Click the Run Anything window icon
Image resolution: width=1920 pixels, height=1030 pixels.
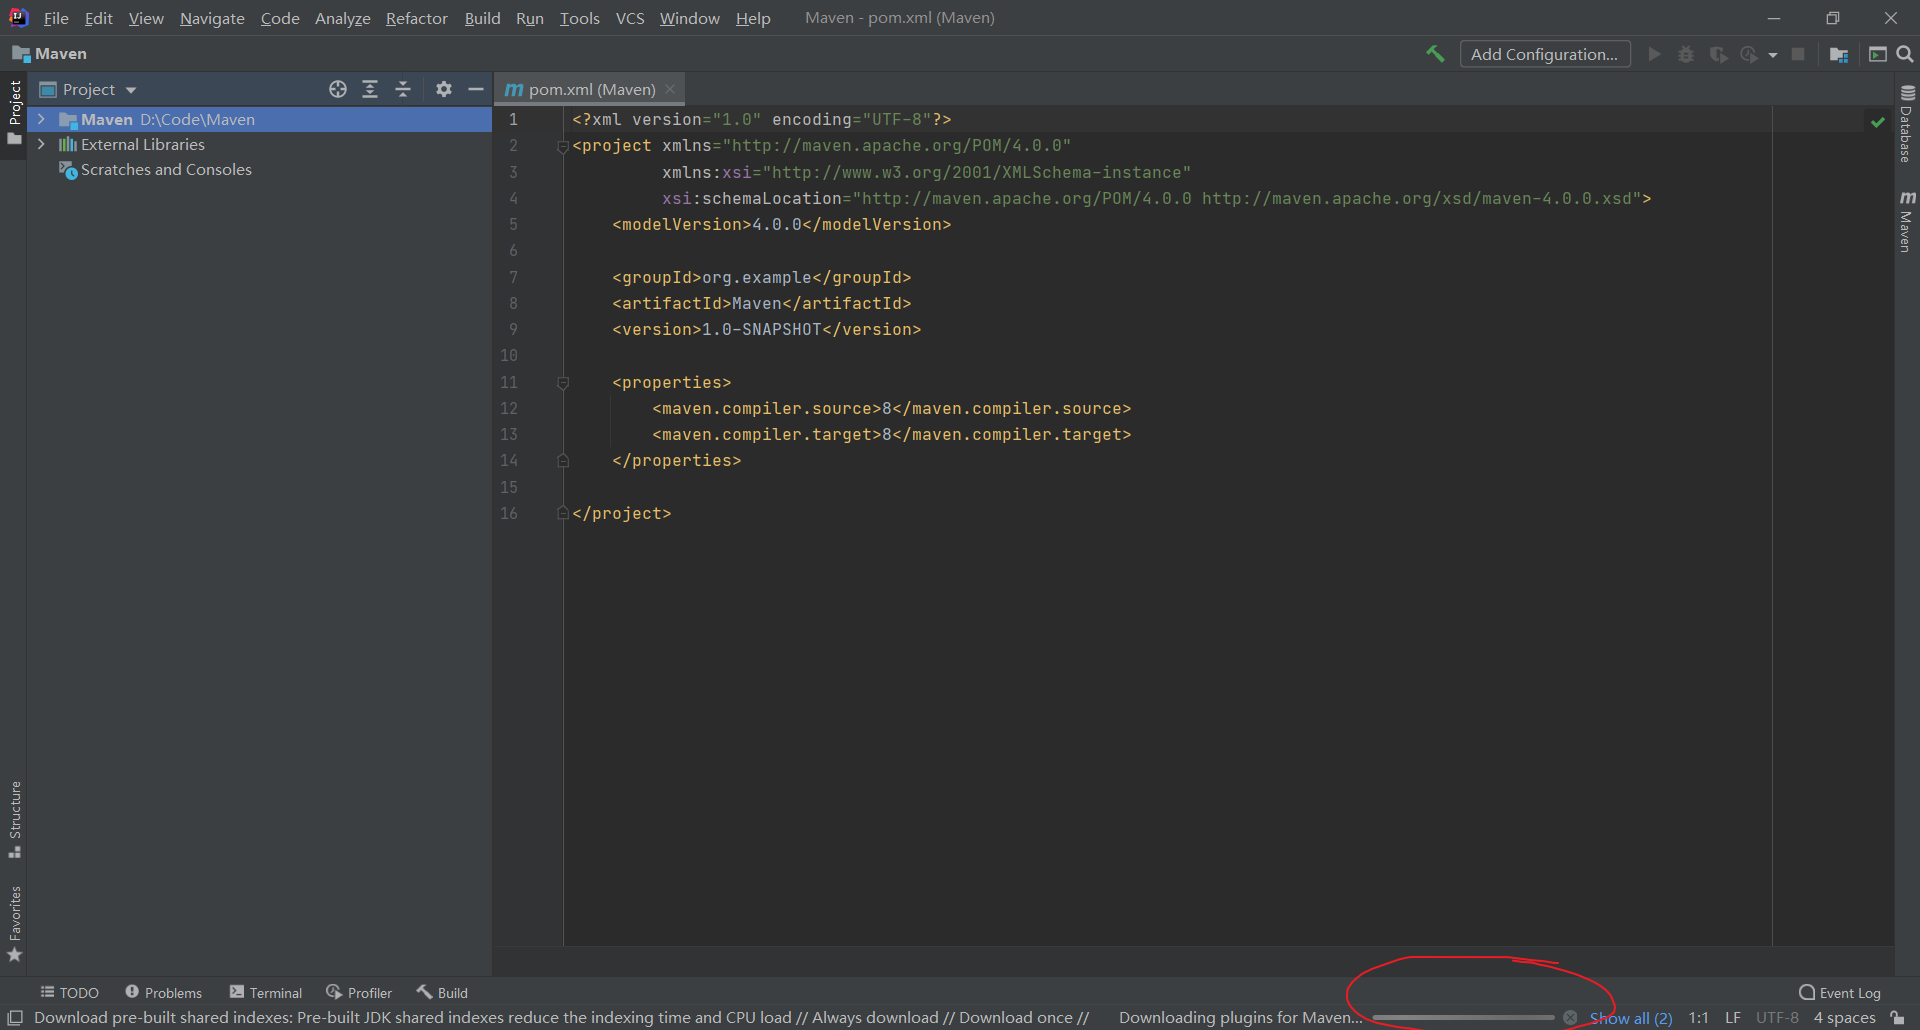tap(1878, 54)
